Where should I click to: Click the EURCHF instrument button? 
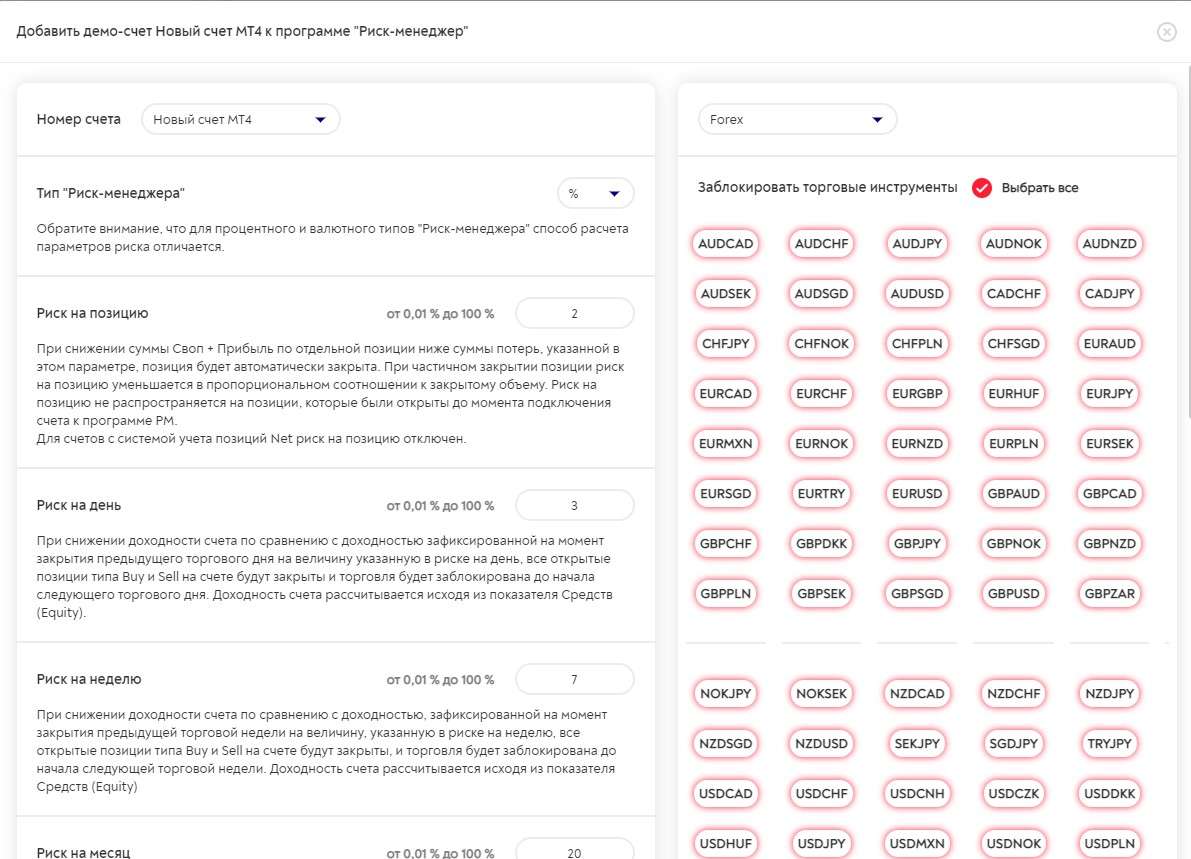point(821,394)
